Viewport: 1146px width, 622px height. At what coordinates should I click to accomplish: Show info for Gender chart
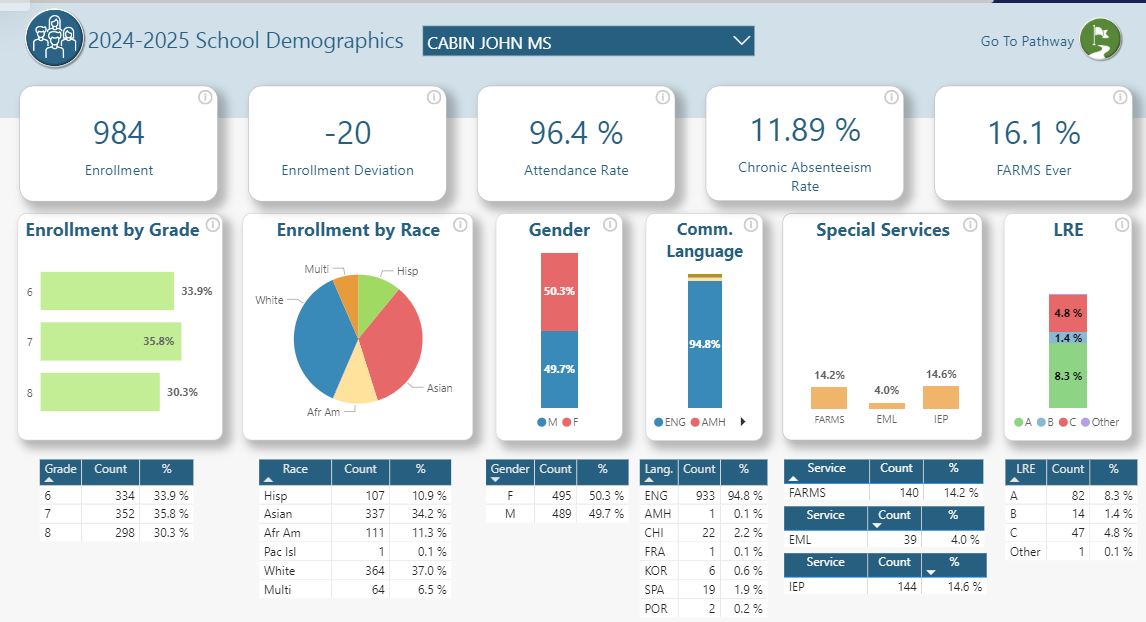(610, 224)
